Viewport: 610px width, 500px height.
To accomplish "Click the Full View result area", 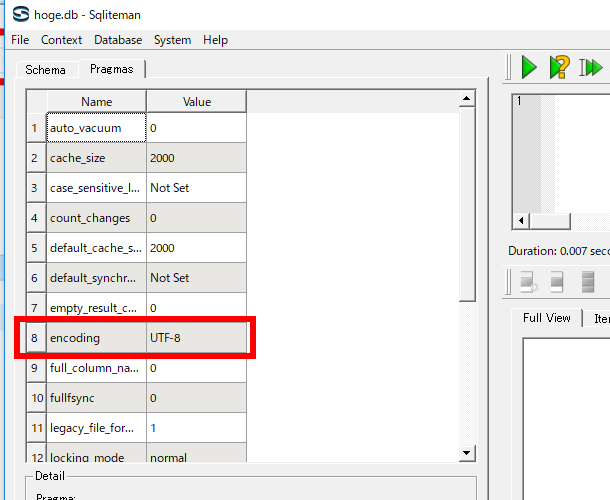I will coord(567,419).
